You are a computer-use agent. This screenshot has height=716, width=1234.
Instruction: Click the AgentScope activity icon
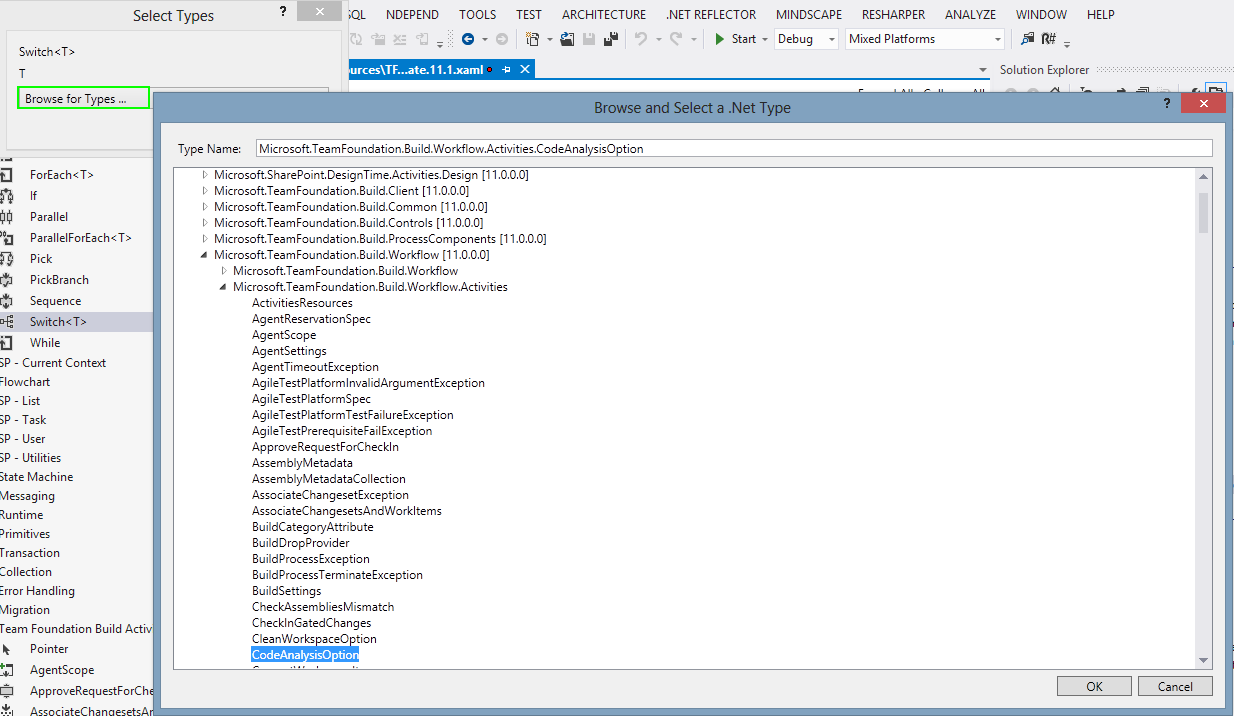pos(7,670)
